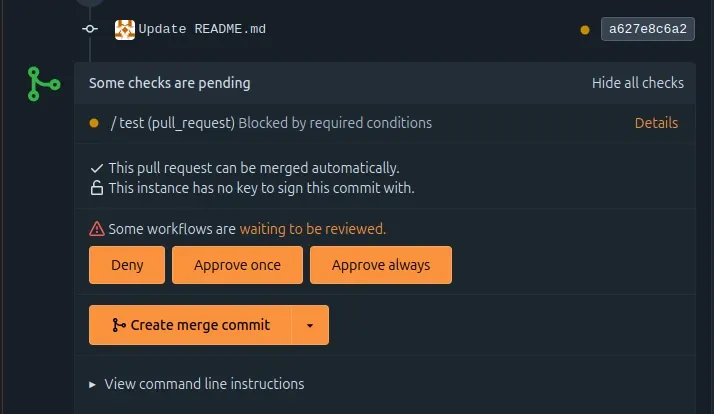Click the author avatar beside Update README.md
The height and width of the screenshot is (414, 714).
[125, 29]
